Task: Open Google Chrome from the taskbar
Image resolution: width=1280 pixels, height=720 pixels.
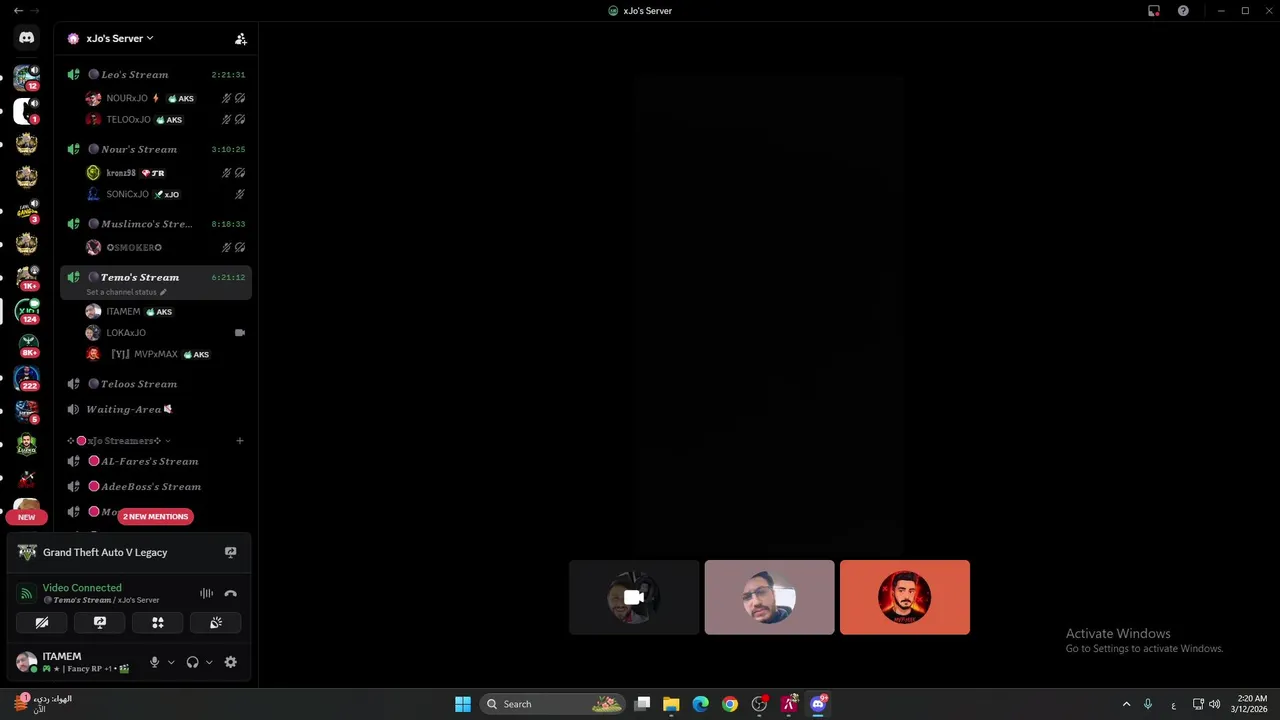Action: [x=730, y=704]
